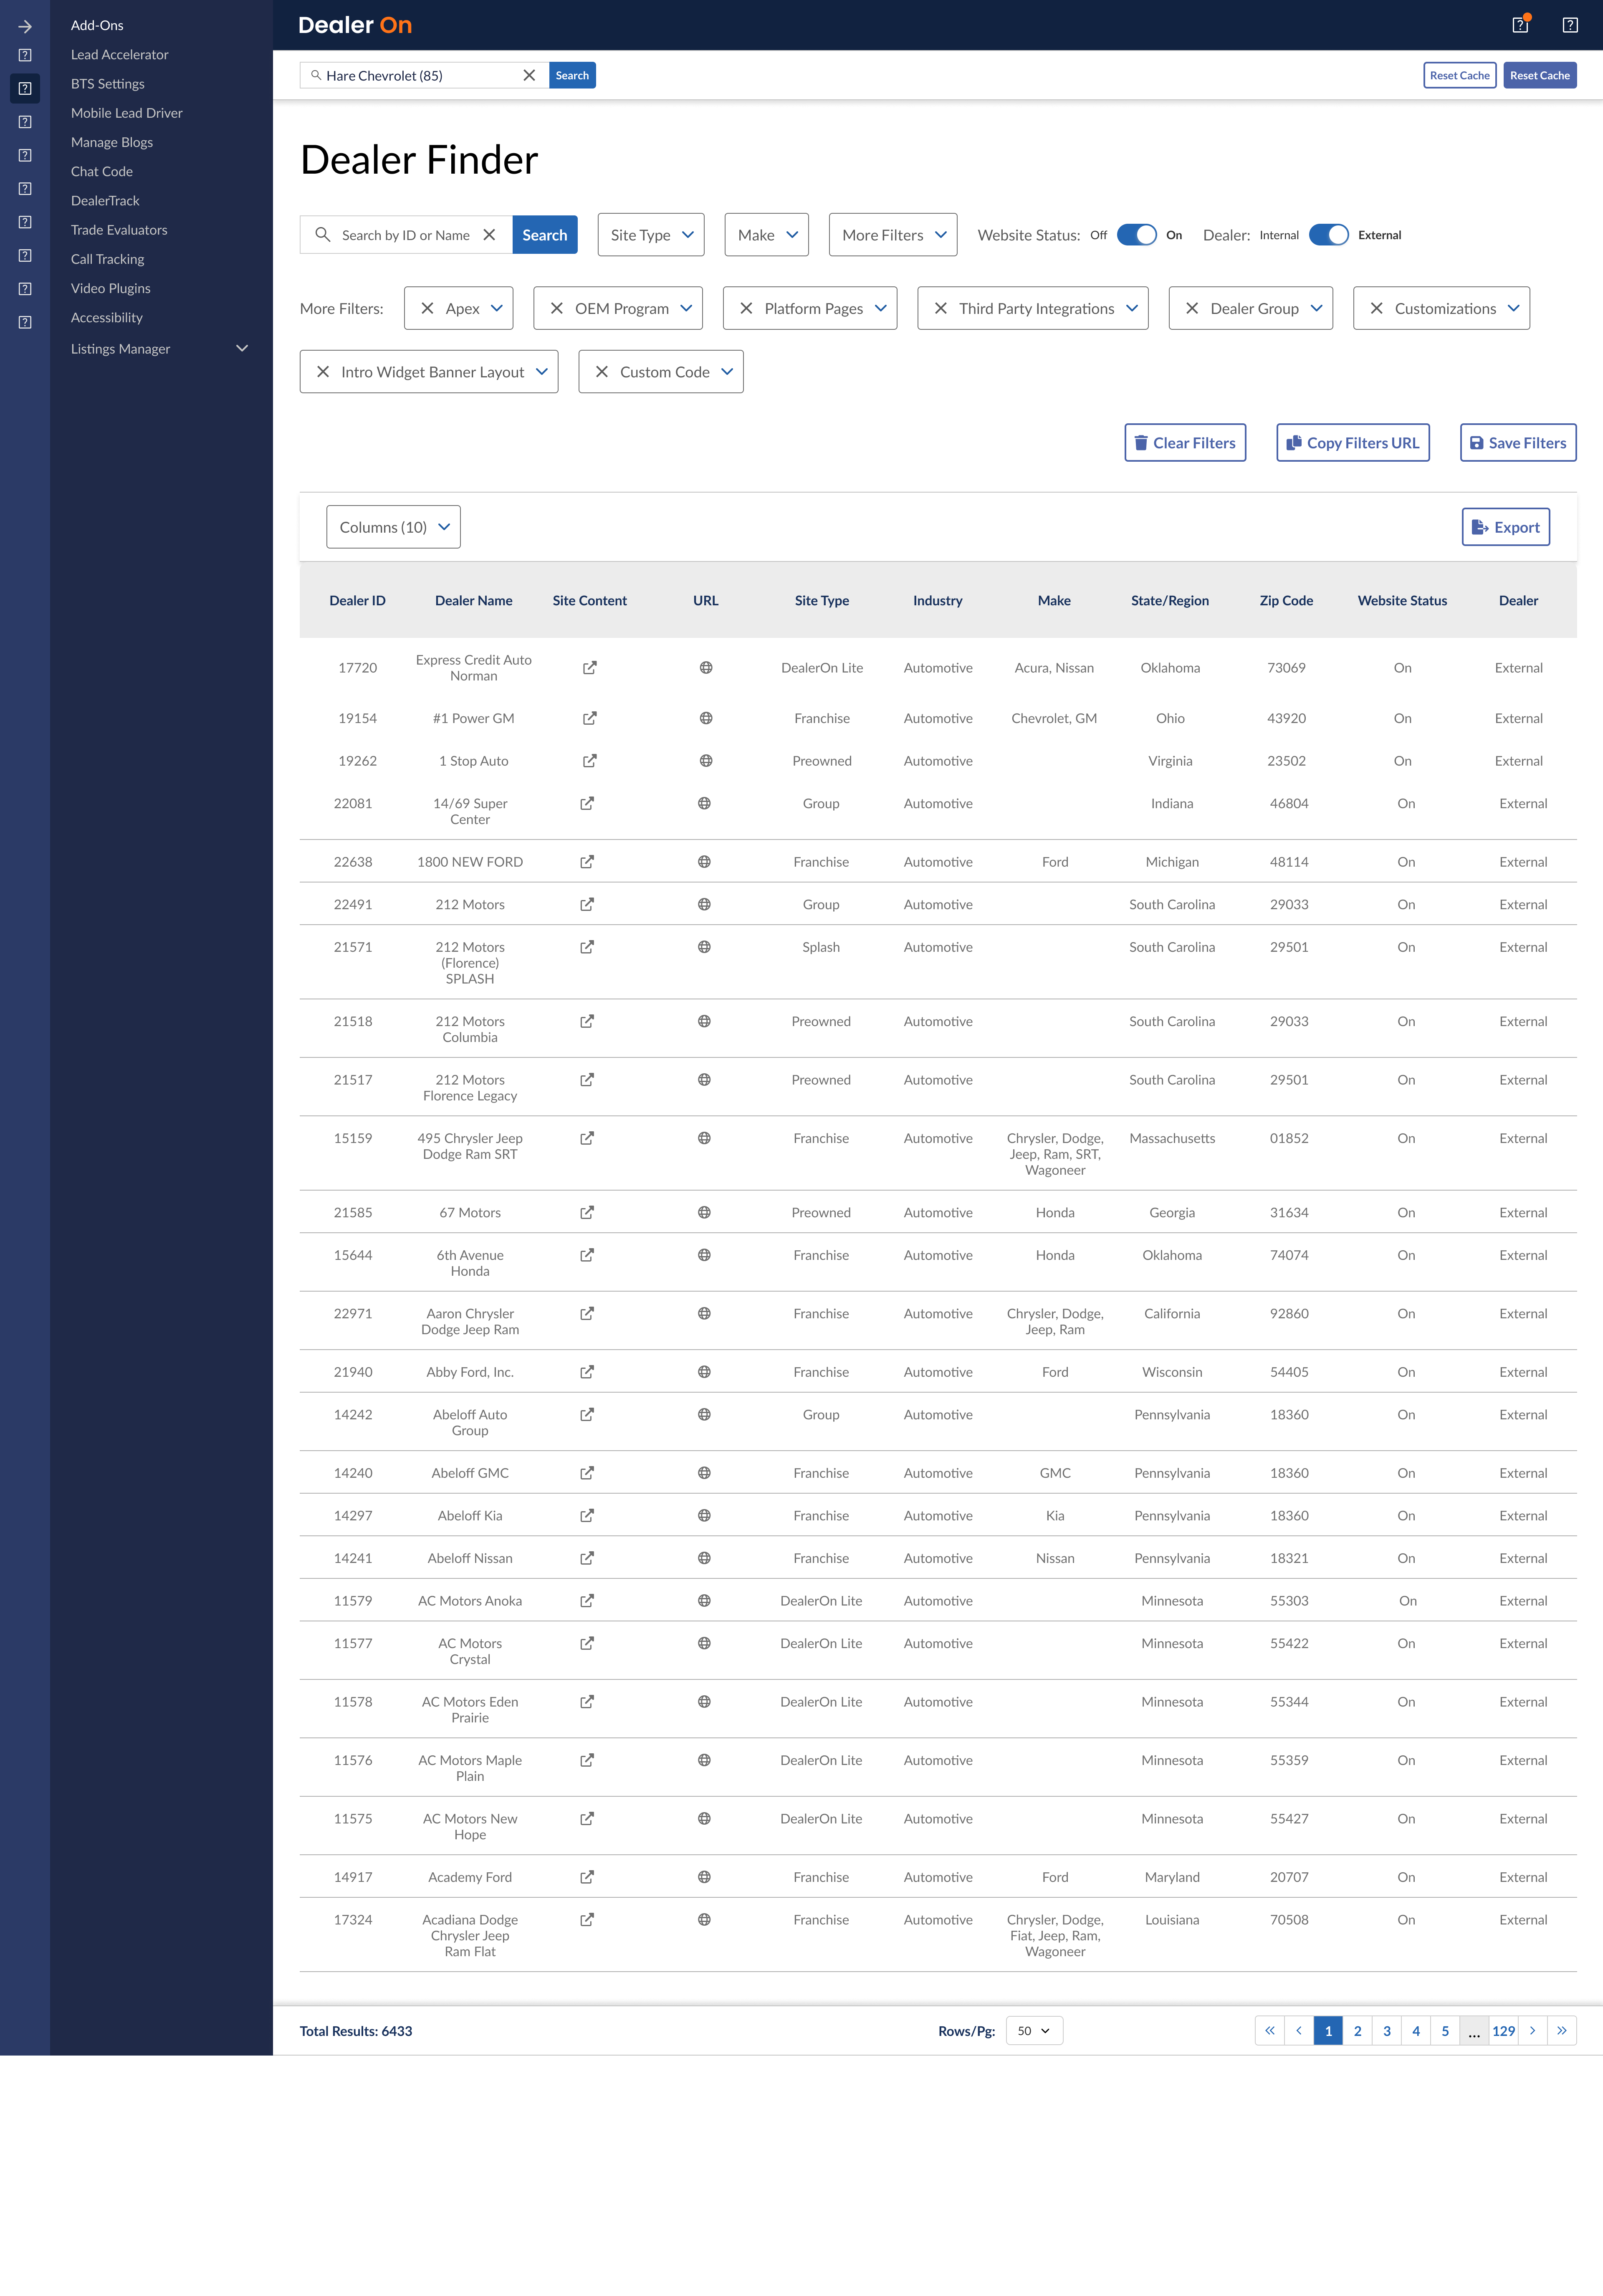Screen dimensions: 1603x2296
Task: Click the Save Filters button
Action: [1518, 443]
